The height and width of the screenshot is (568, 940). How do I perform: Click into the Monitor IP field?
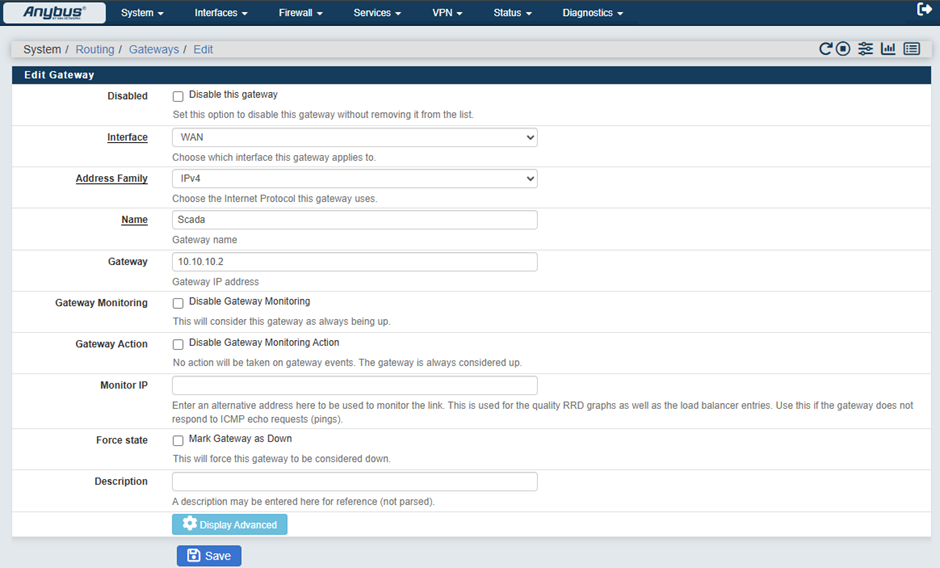coord(354,386)
